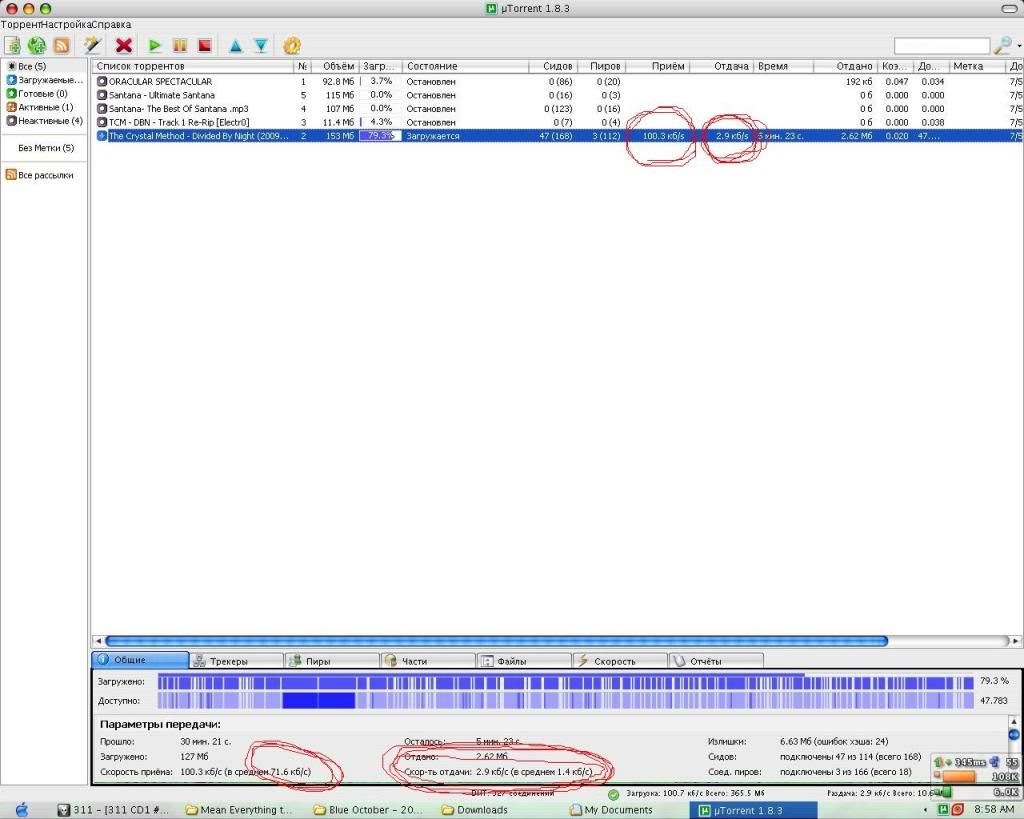
Task: Click the horizontal scrollbar under torrent list
Action: pyautogui.click(x=496, y=641)
